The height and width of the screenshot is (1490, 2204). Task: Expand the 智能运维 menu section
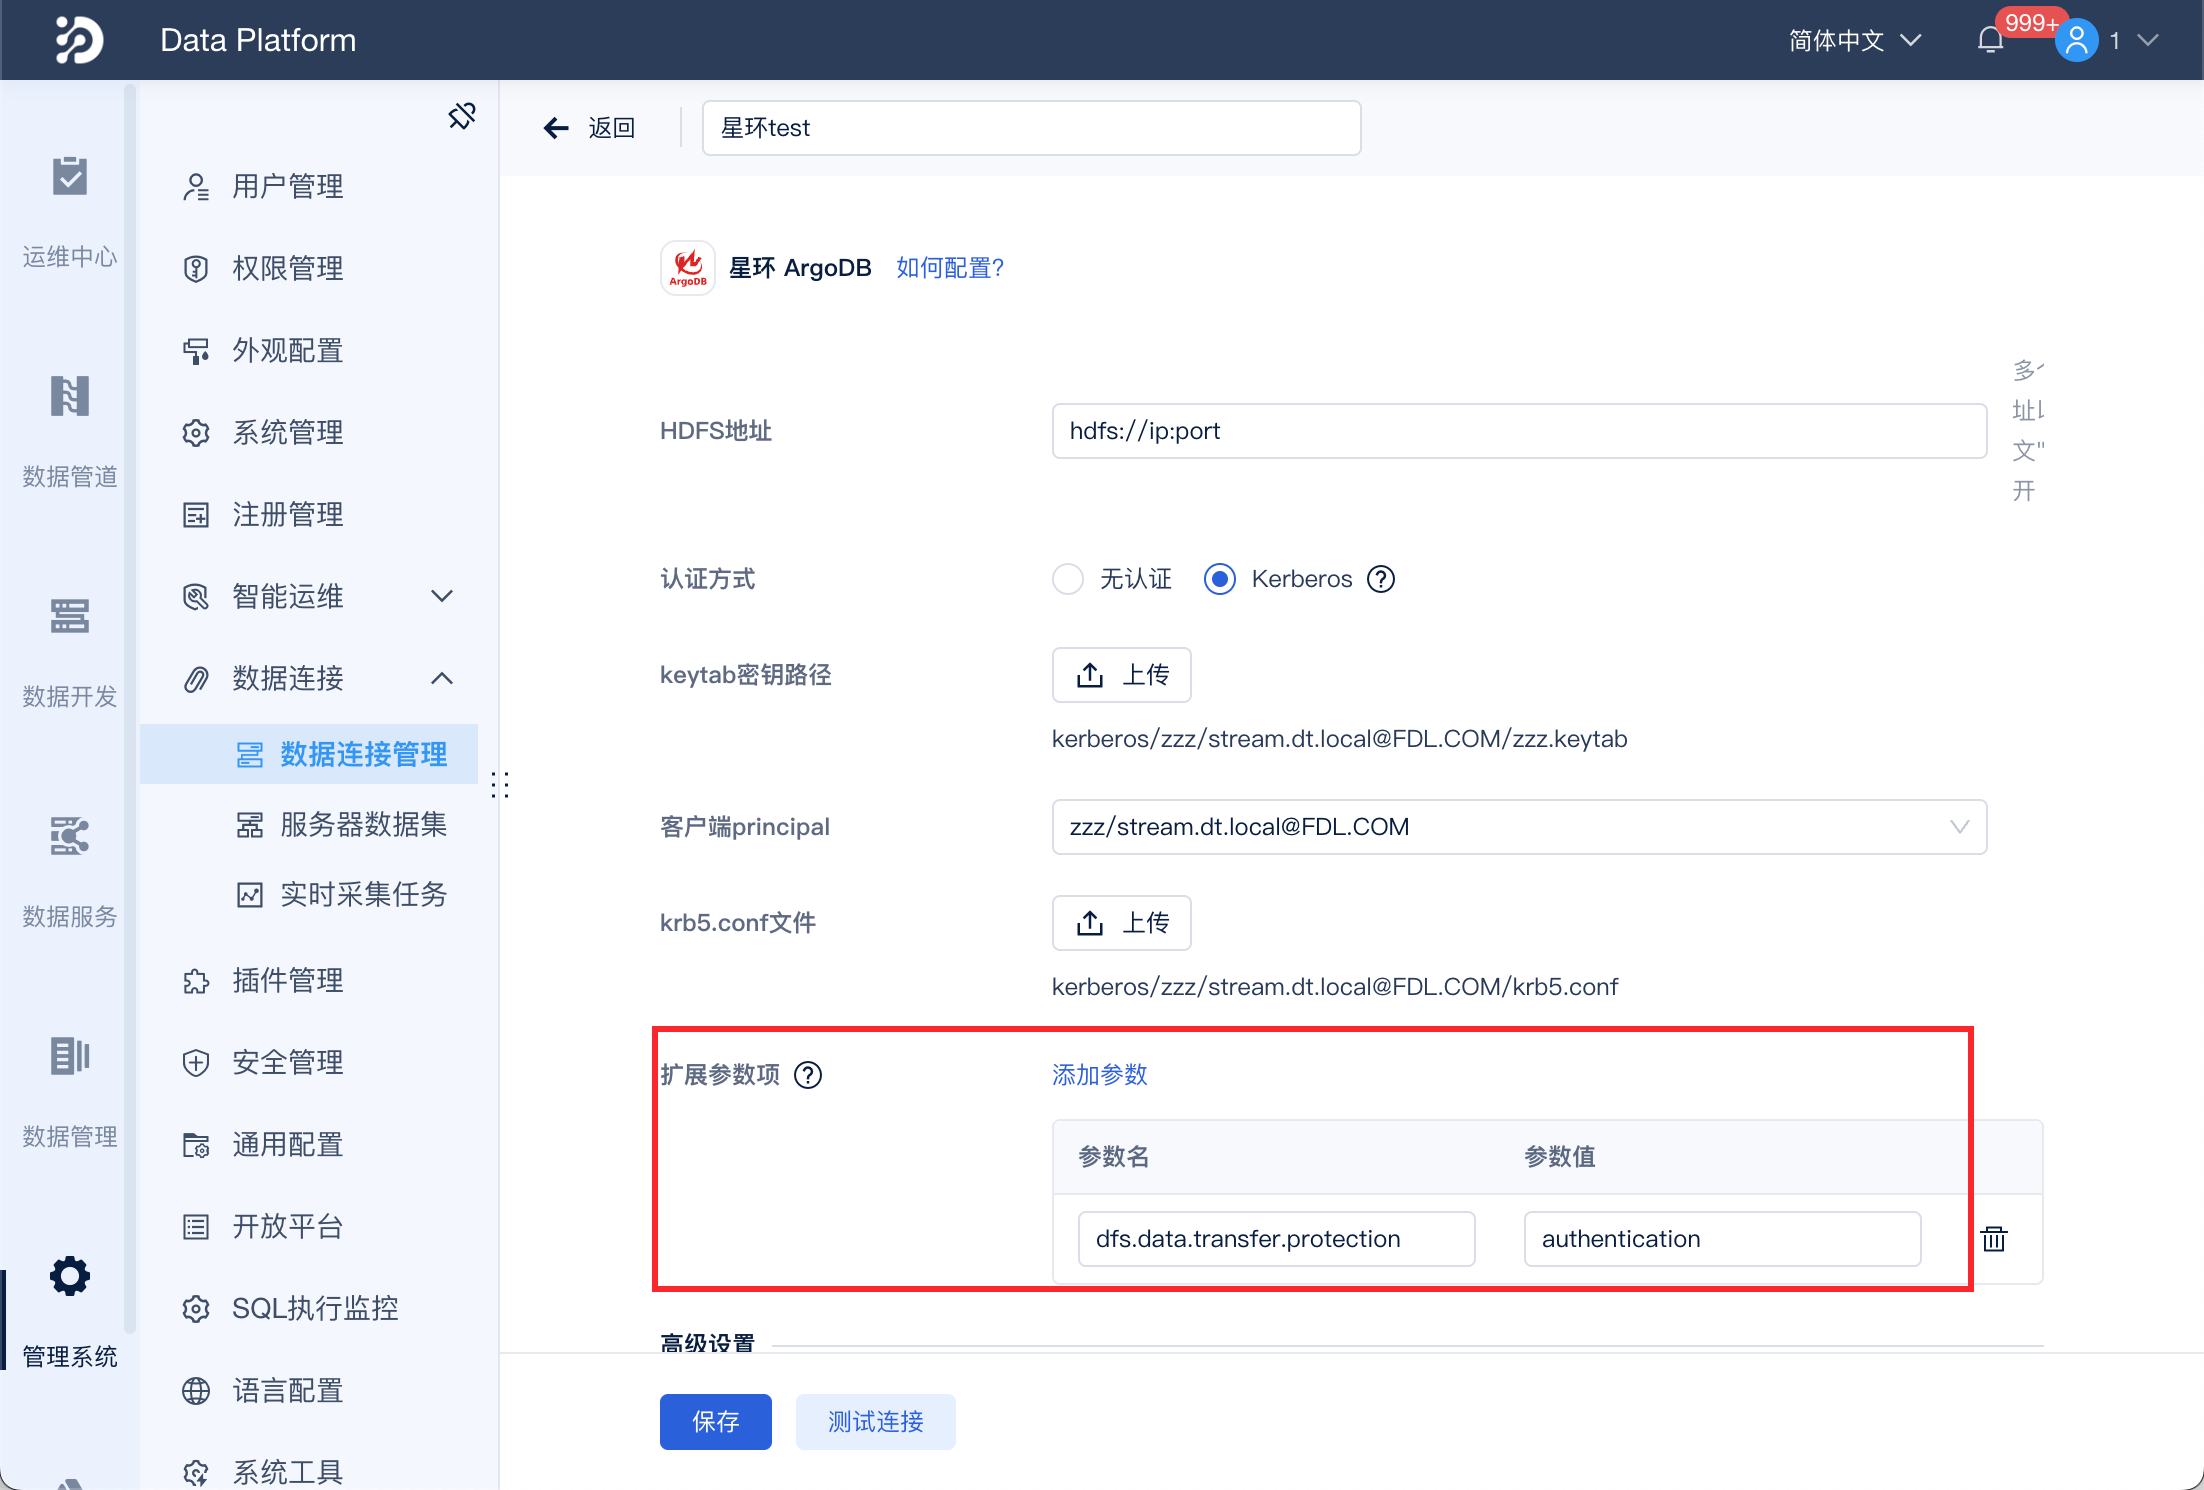[442, 596]
